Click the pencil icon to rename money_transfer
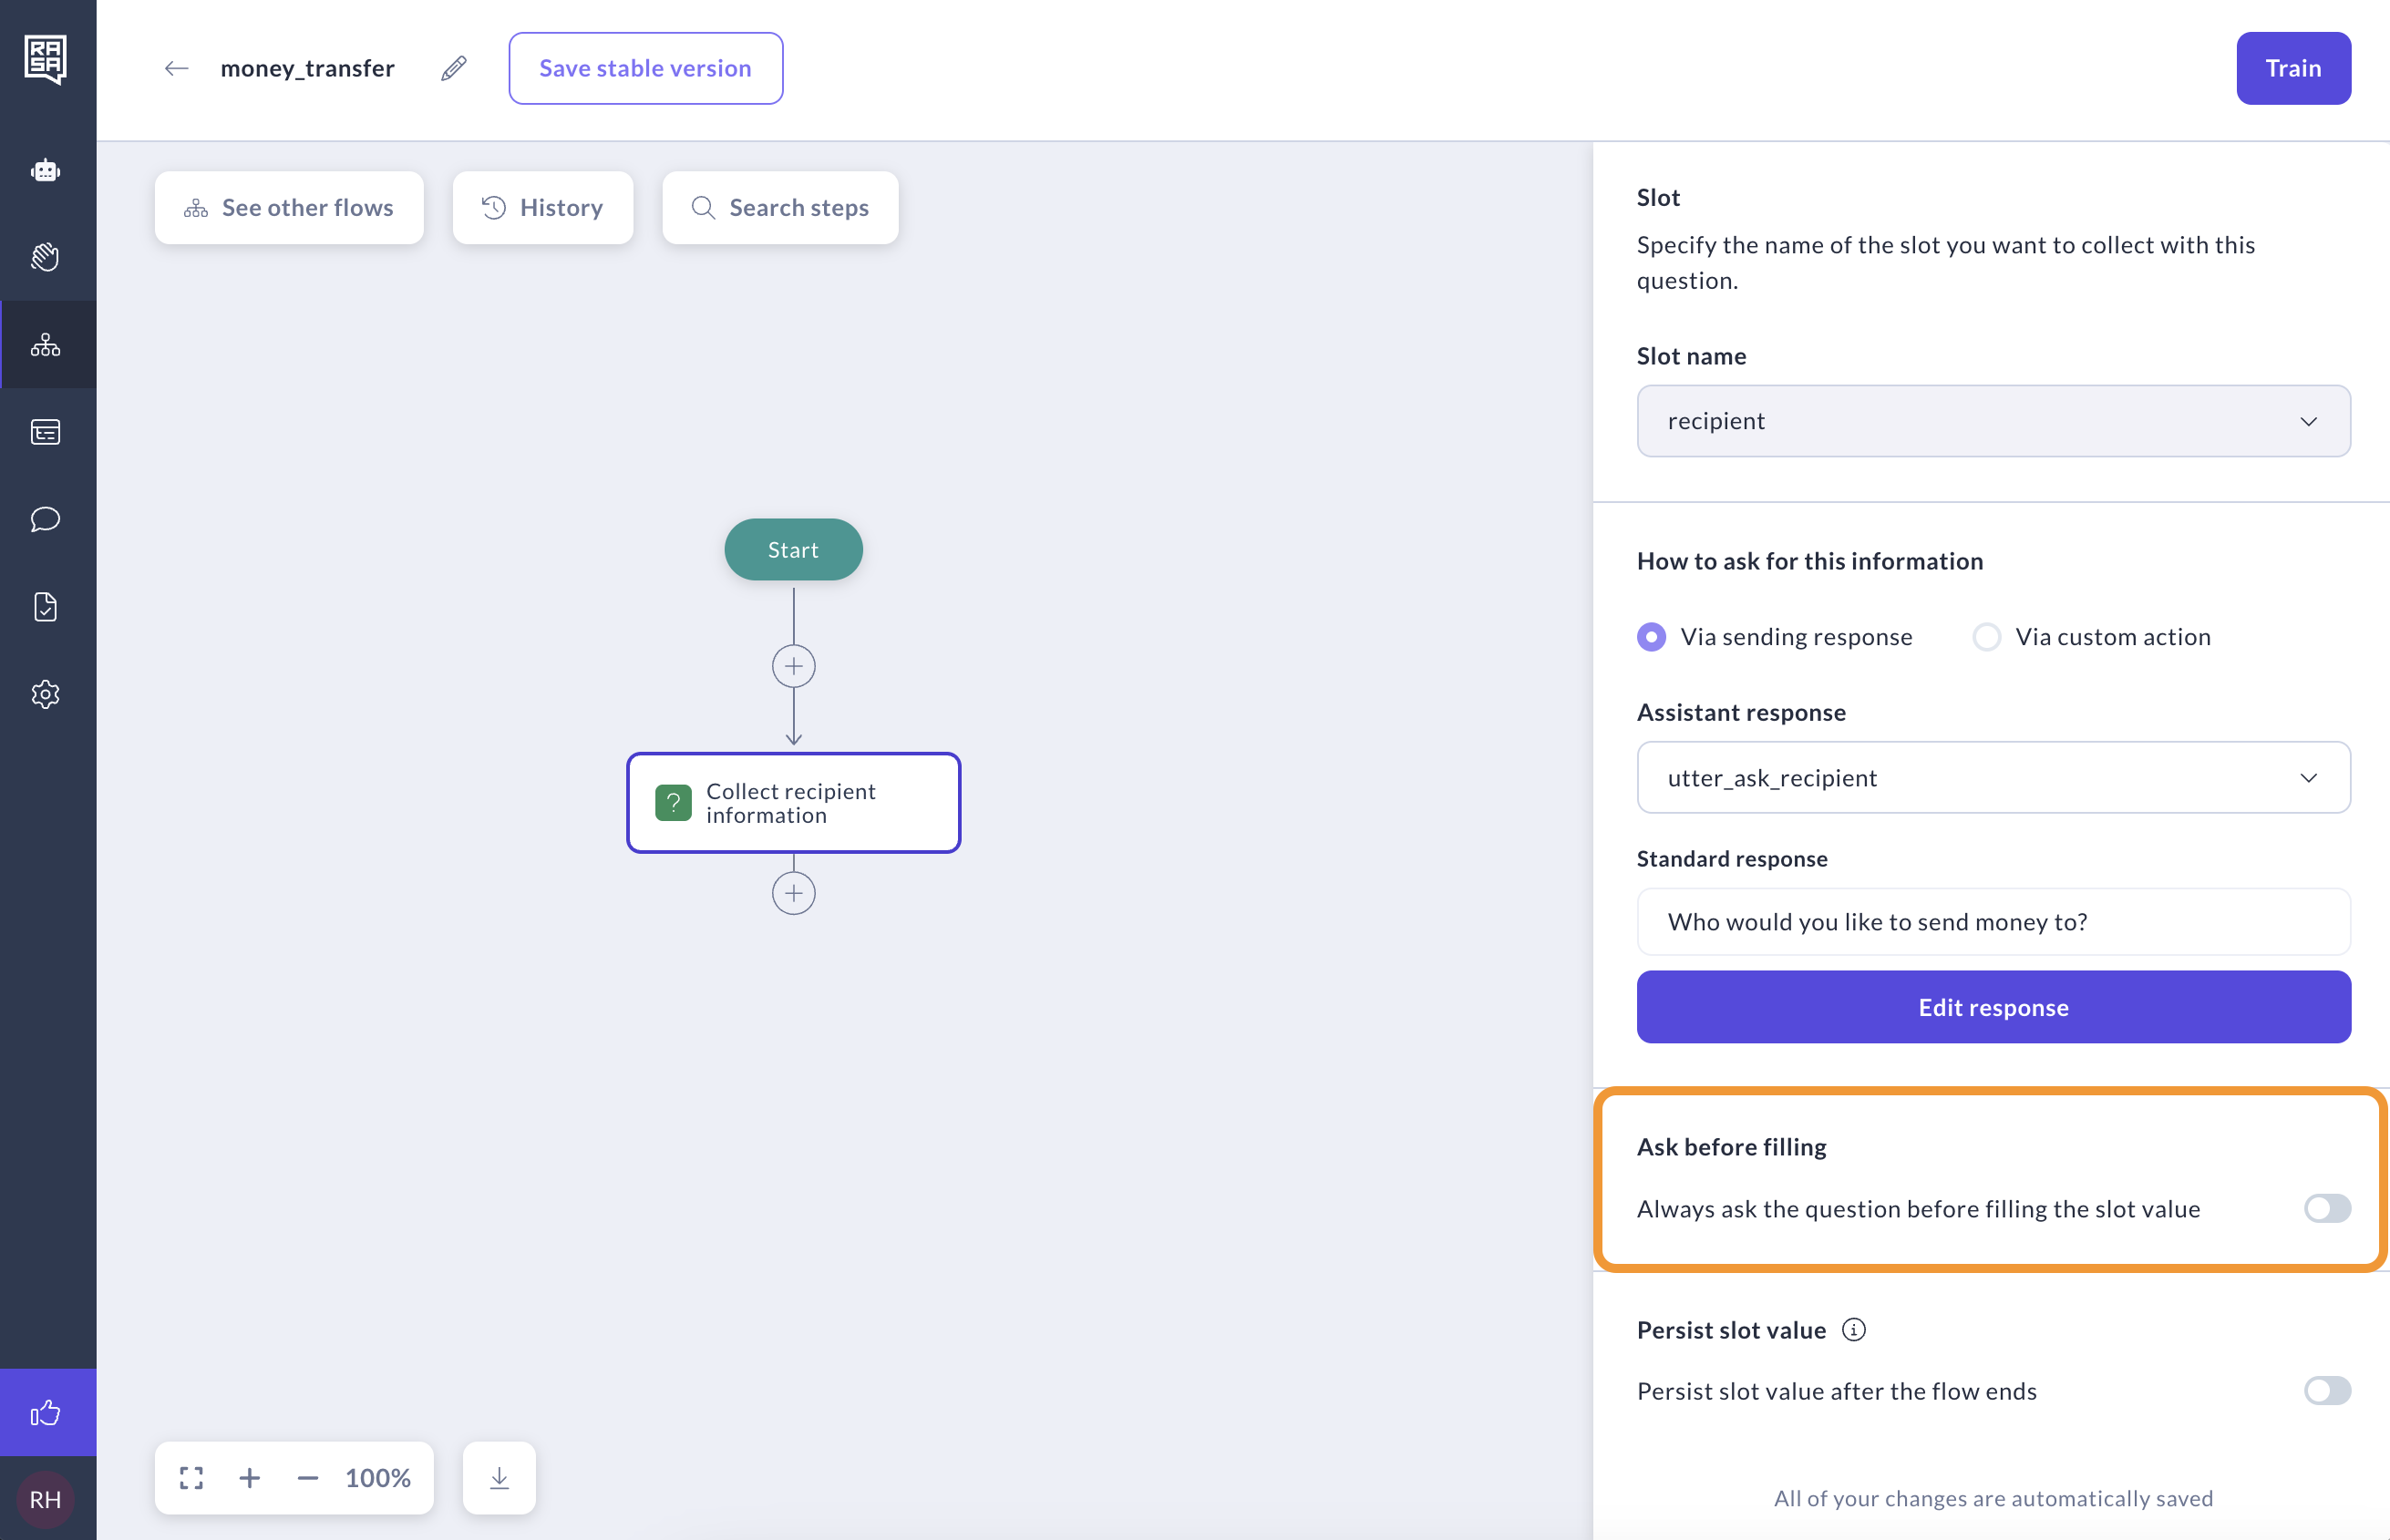 [x=453, y=68]
